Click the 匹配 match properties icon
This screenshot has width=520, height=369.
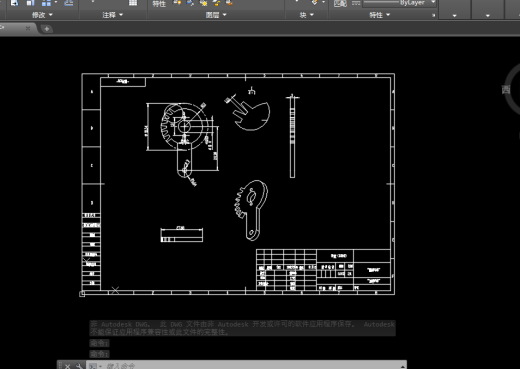point(340,3)
